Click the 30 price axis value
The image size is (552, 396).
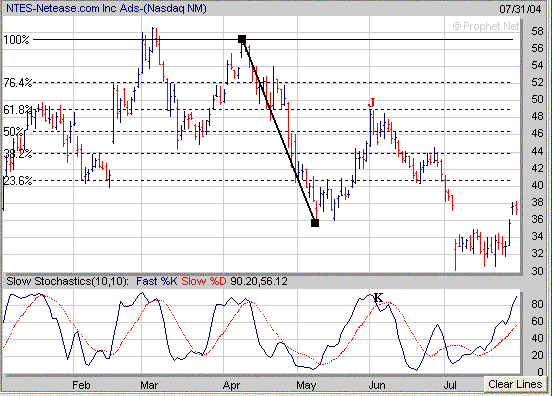point(537,271)
